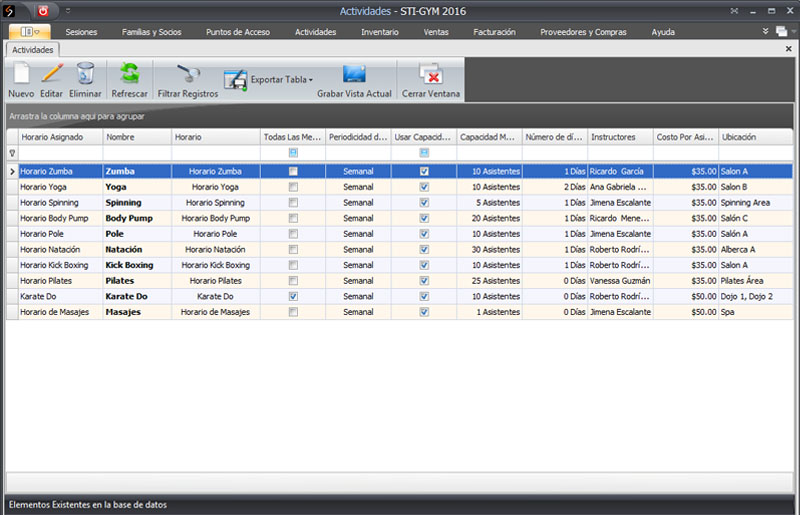Click the Eliminar trash bin icon
Viewport: 800px width, 515px height.
pyautogui.click(x=85, y=74)
